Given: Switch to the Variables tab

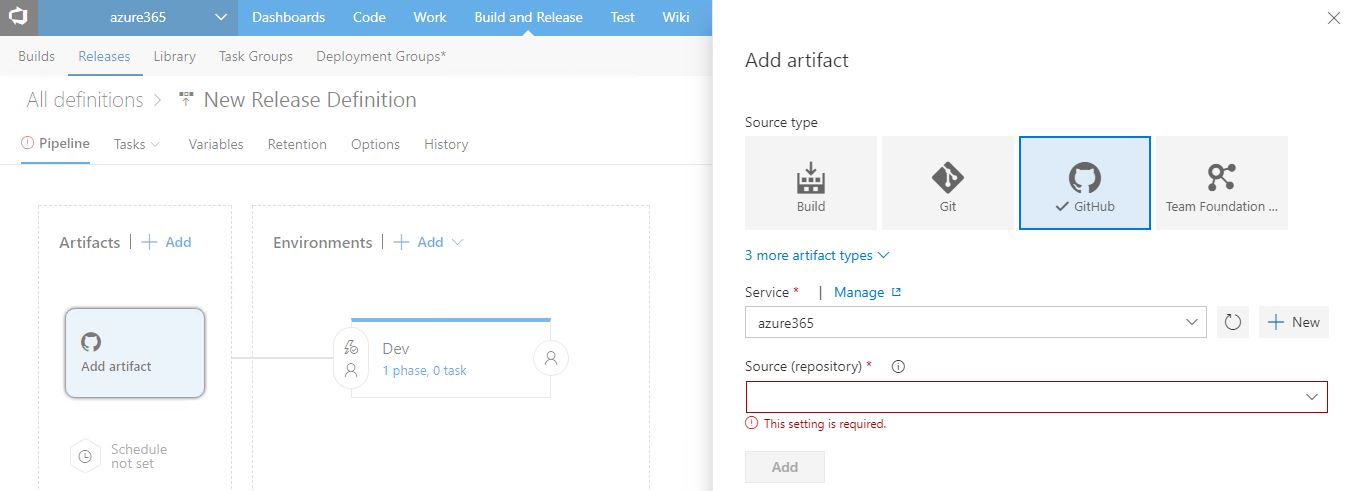Looking at the screenshot, I should click(216, 144).
